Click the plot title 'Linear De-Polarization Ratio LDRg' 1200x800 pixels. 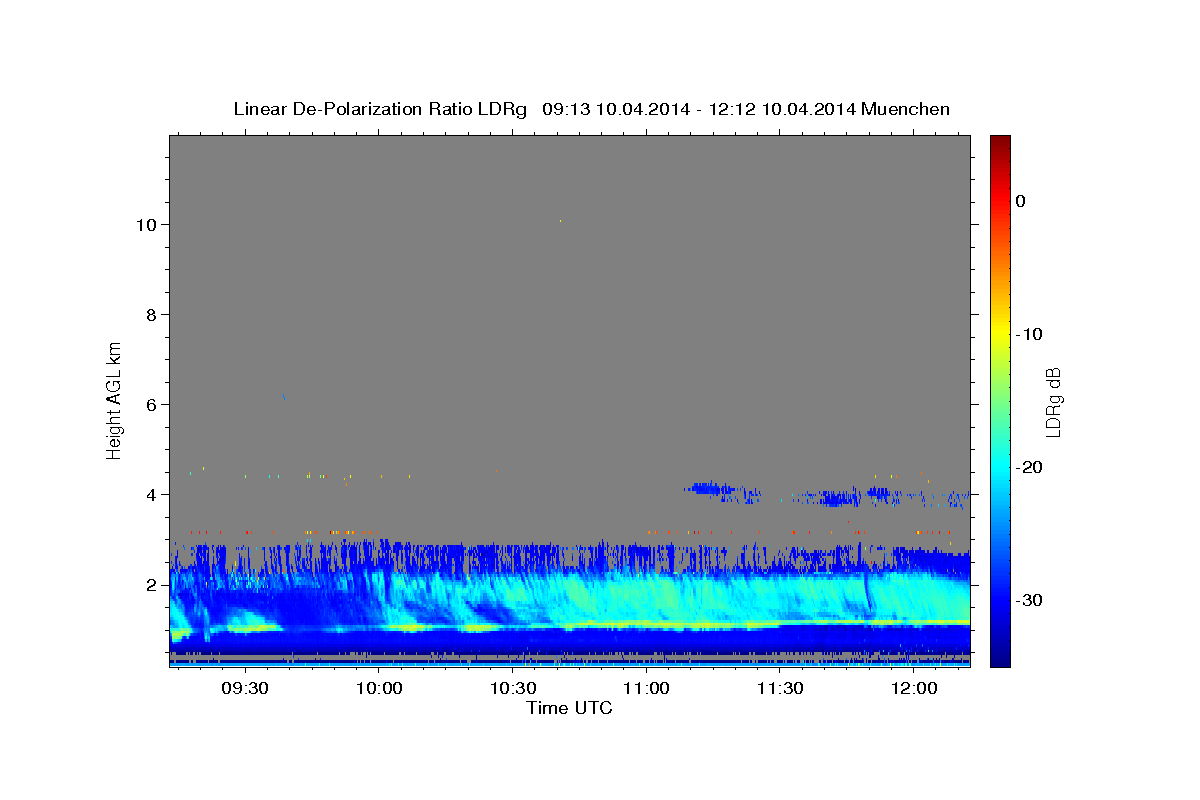point(379,109)
